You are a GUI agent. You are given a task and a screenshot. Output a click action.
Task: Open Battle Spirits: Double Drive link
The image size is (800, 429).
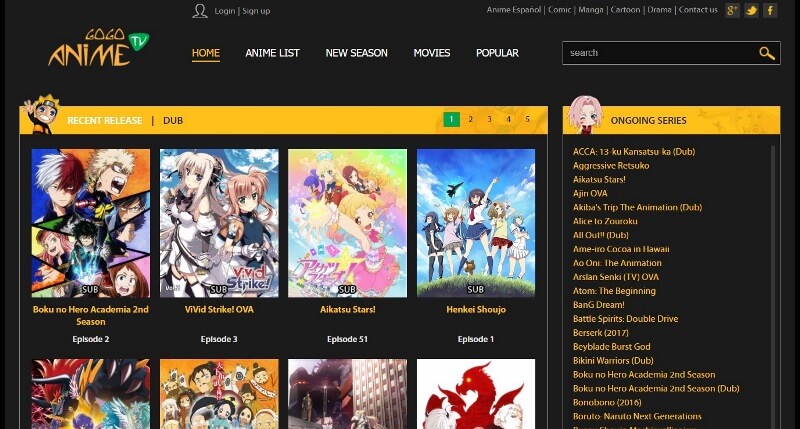click(626, 319)
